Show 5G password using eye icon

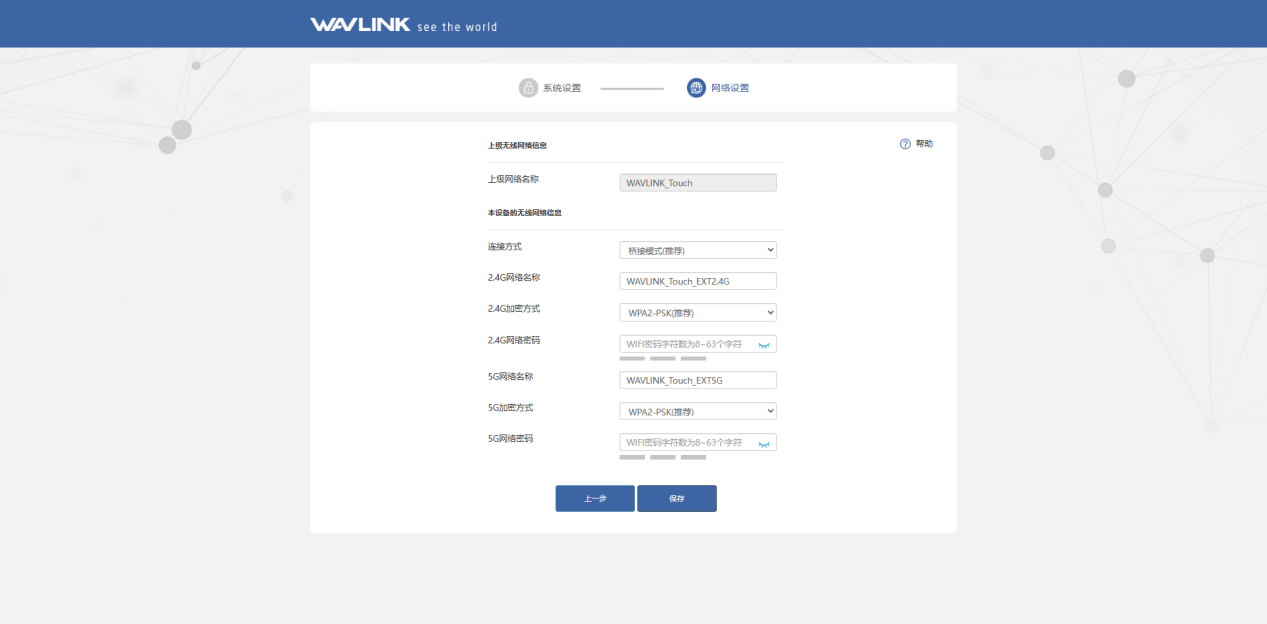[x=764, y=443]
